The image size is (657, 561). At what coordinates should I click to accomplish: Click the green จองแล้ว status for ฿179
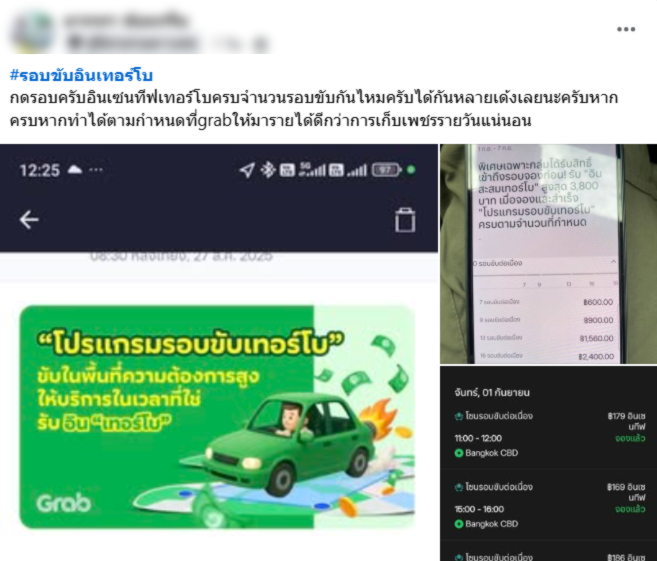630,438
